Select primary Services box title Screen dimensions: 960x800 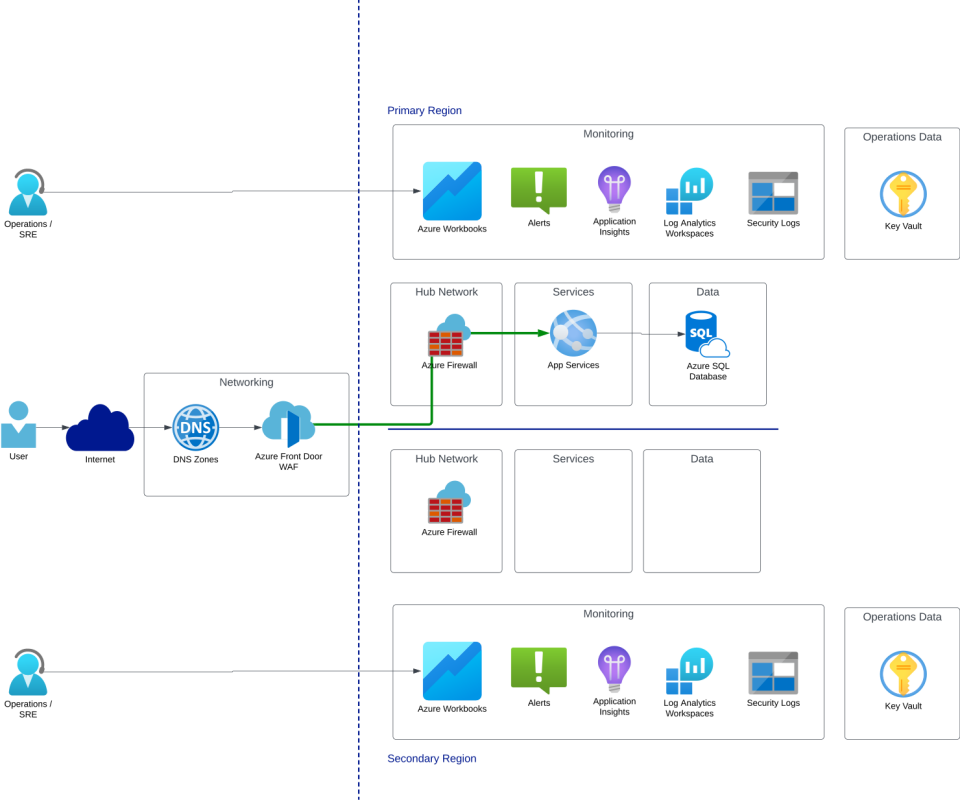pos(573,292)
